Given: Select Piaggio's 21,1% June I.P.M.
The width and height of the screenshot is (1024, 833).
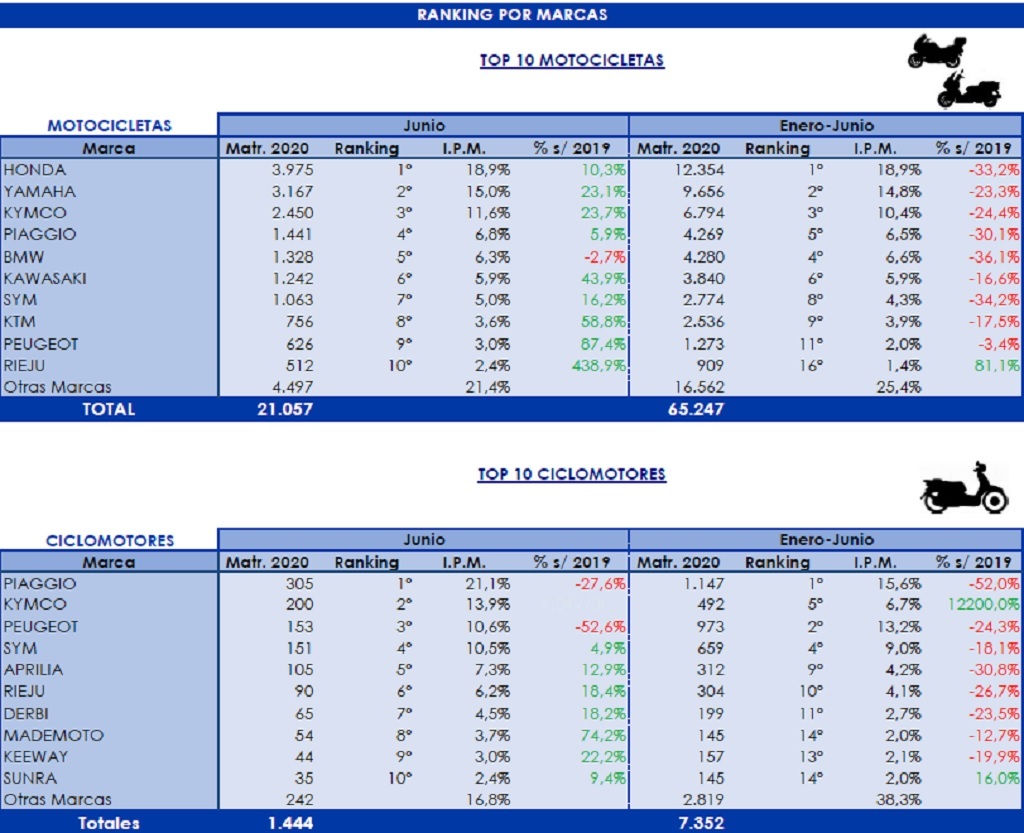Looking at the screenshot, I should (x=488, y=583).
